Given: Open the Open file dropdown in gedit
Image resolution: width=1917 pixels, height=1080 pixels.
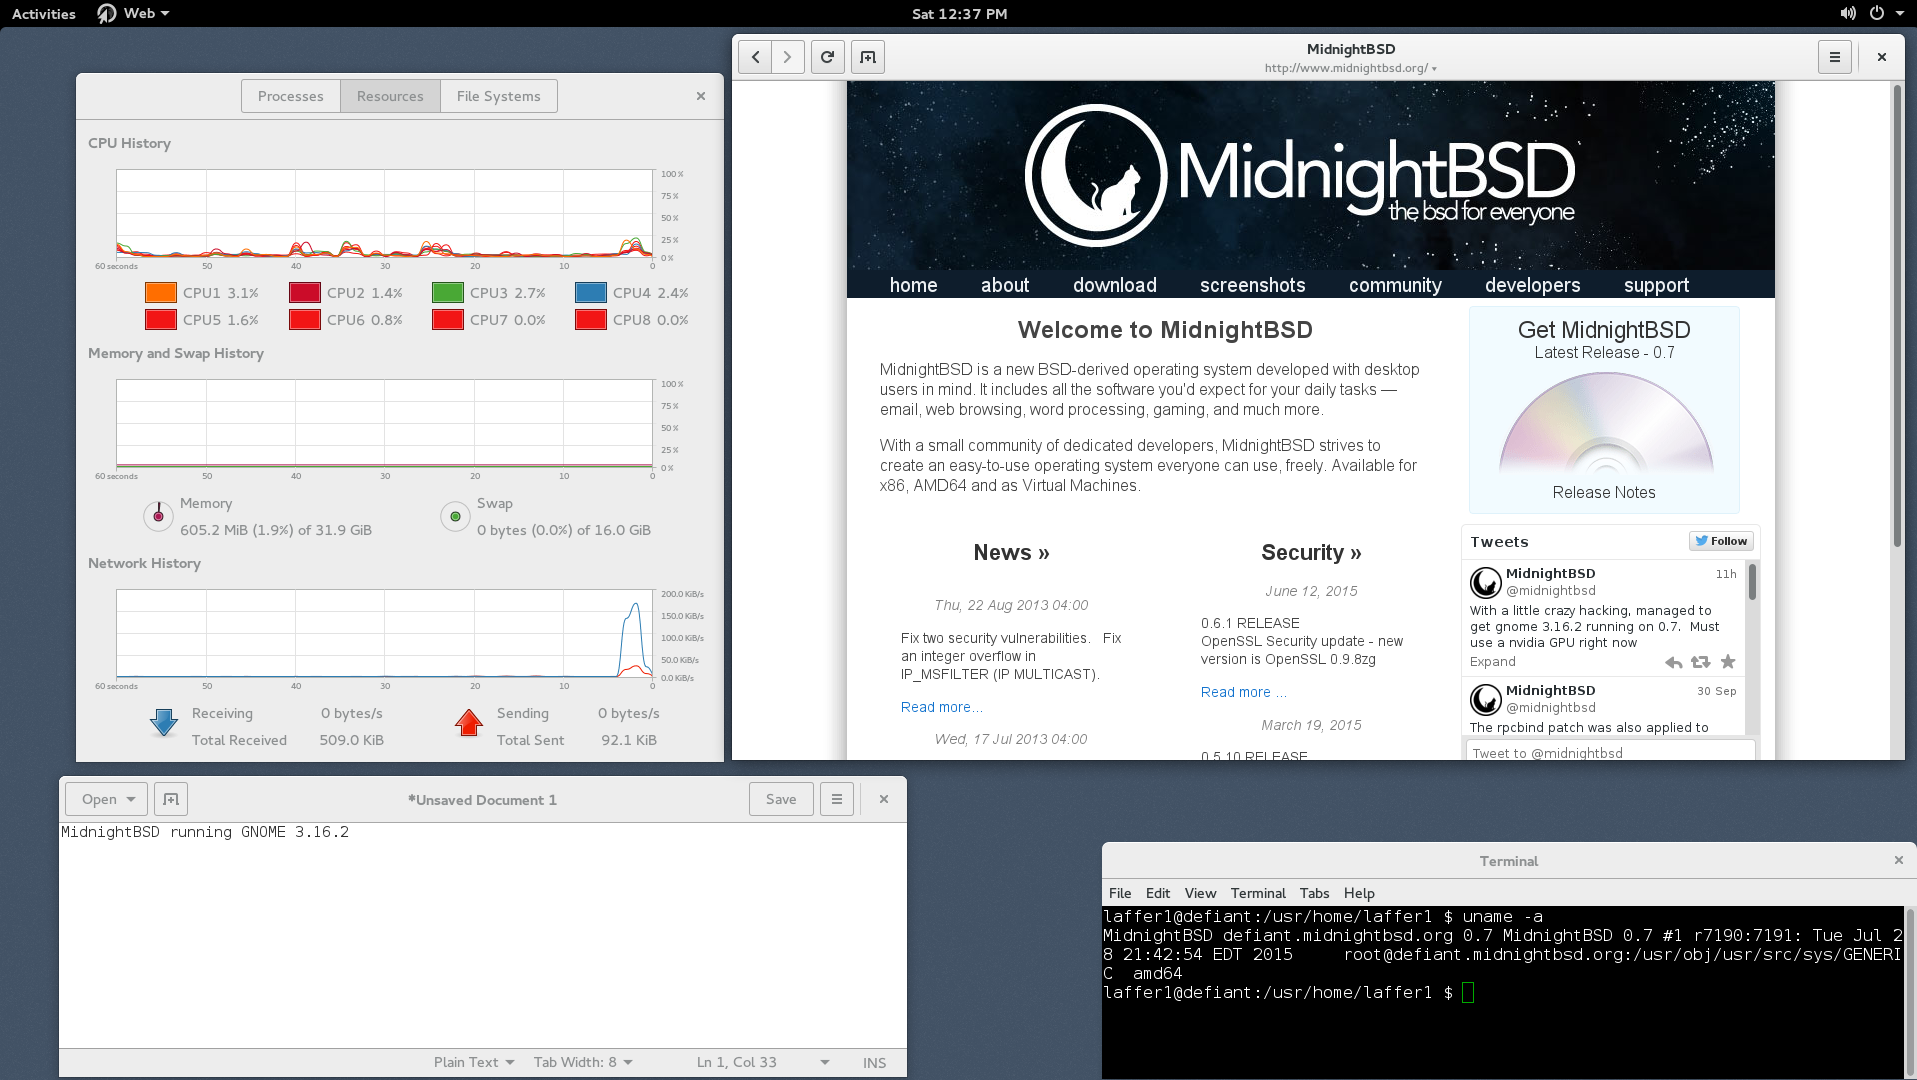Looking at the screenshot, I should [105, 799].
